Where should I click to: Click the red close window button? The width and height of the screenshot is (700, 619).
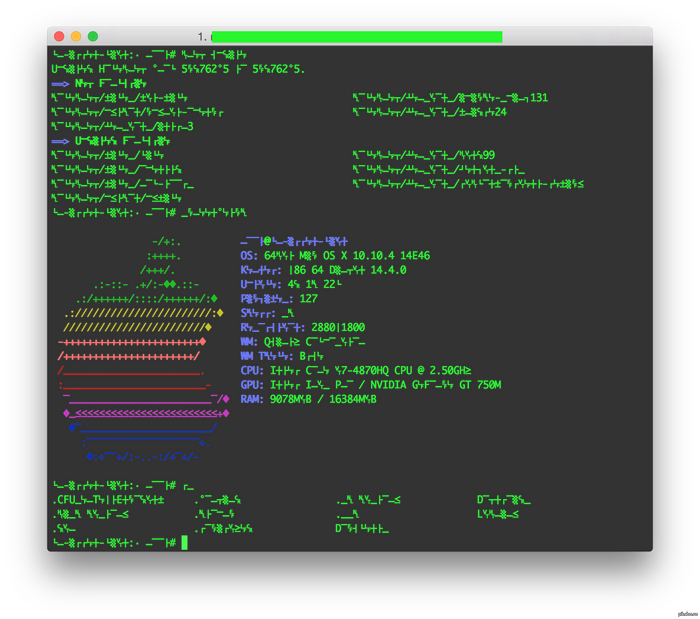59,36
